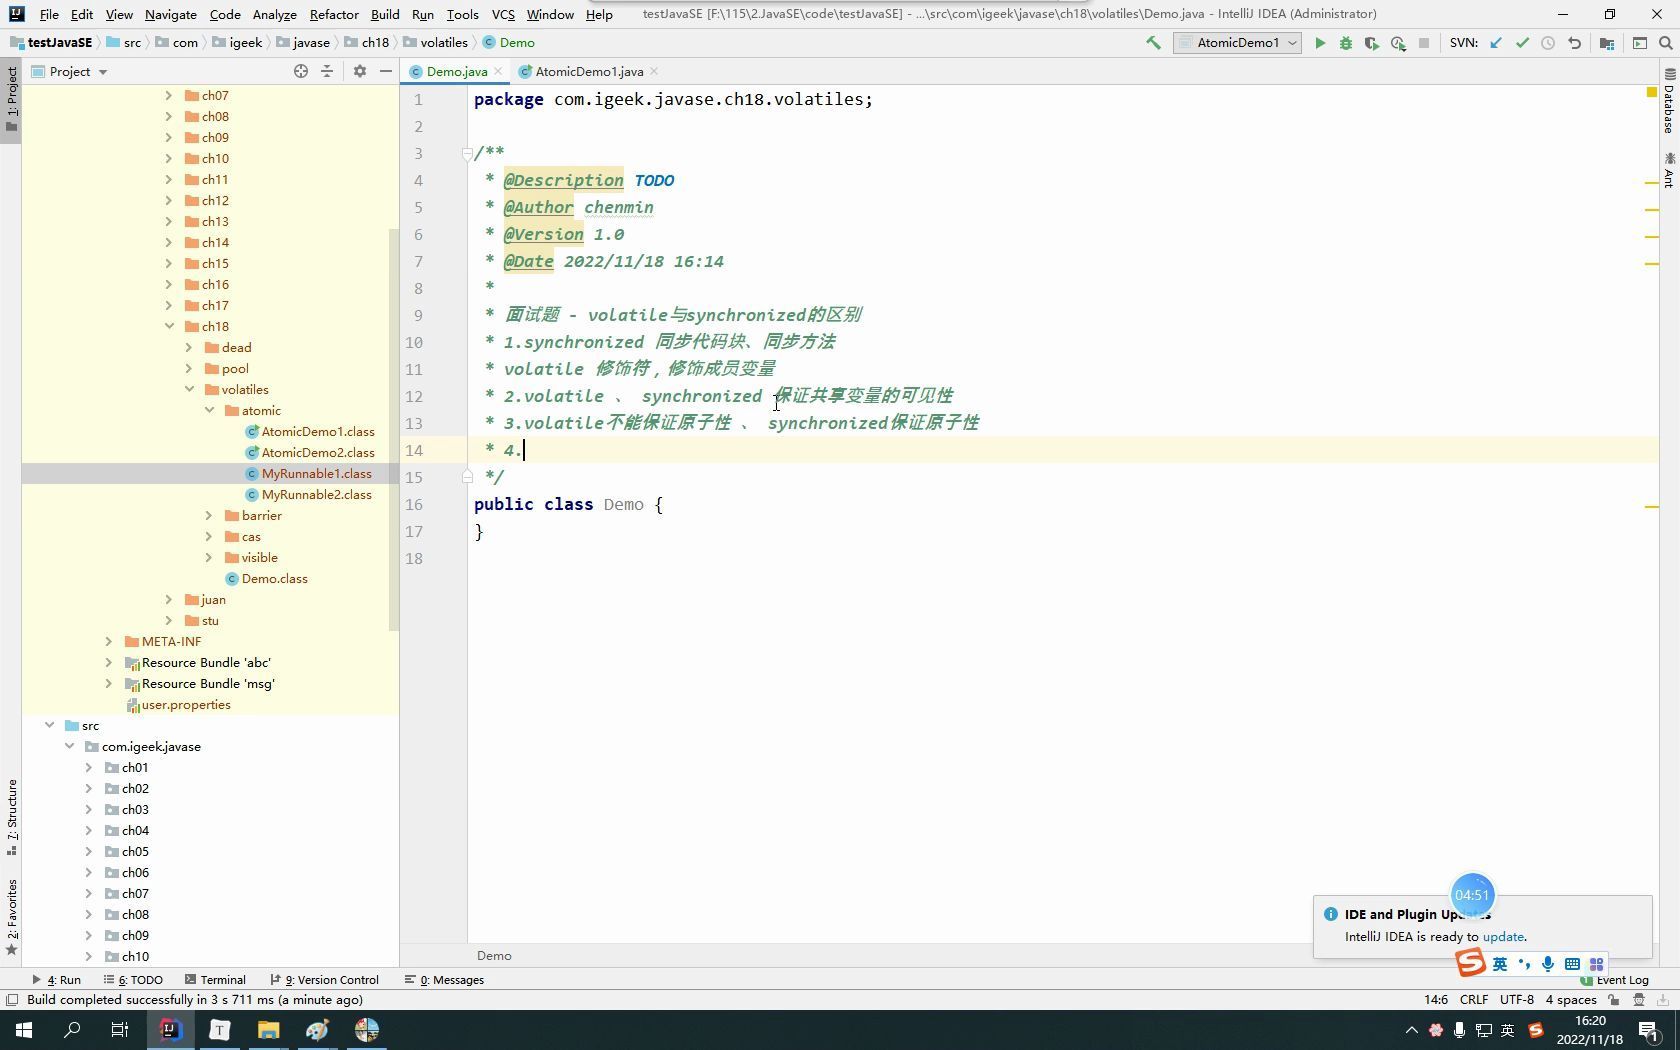
Task: Open the Ant tool window
Action: tap(1669, 170)
